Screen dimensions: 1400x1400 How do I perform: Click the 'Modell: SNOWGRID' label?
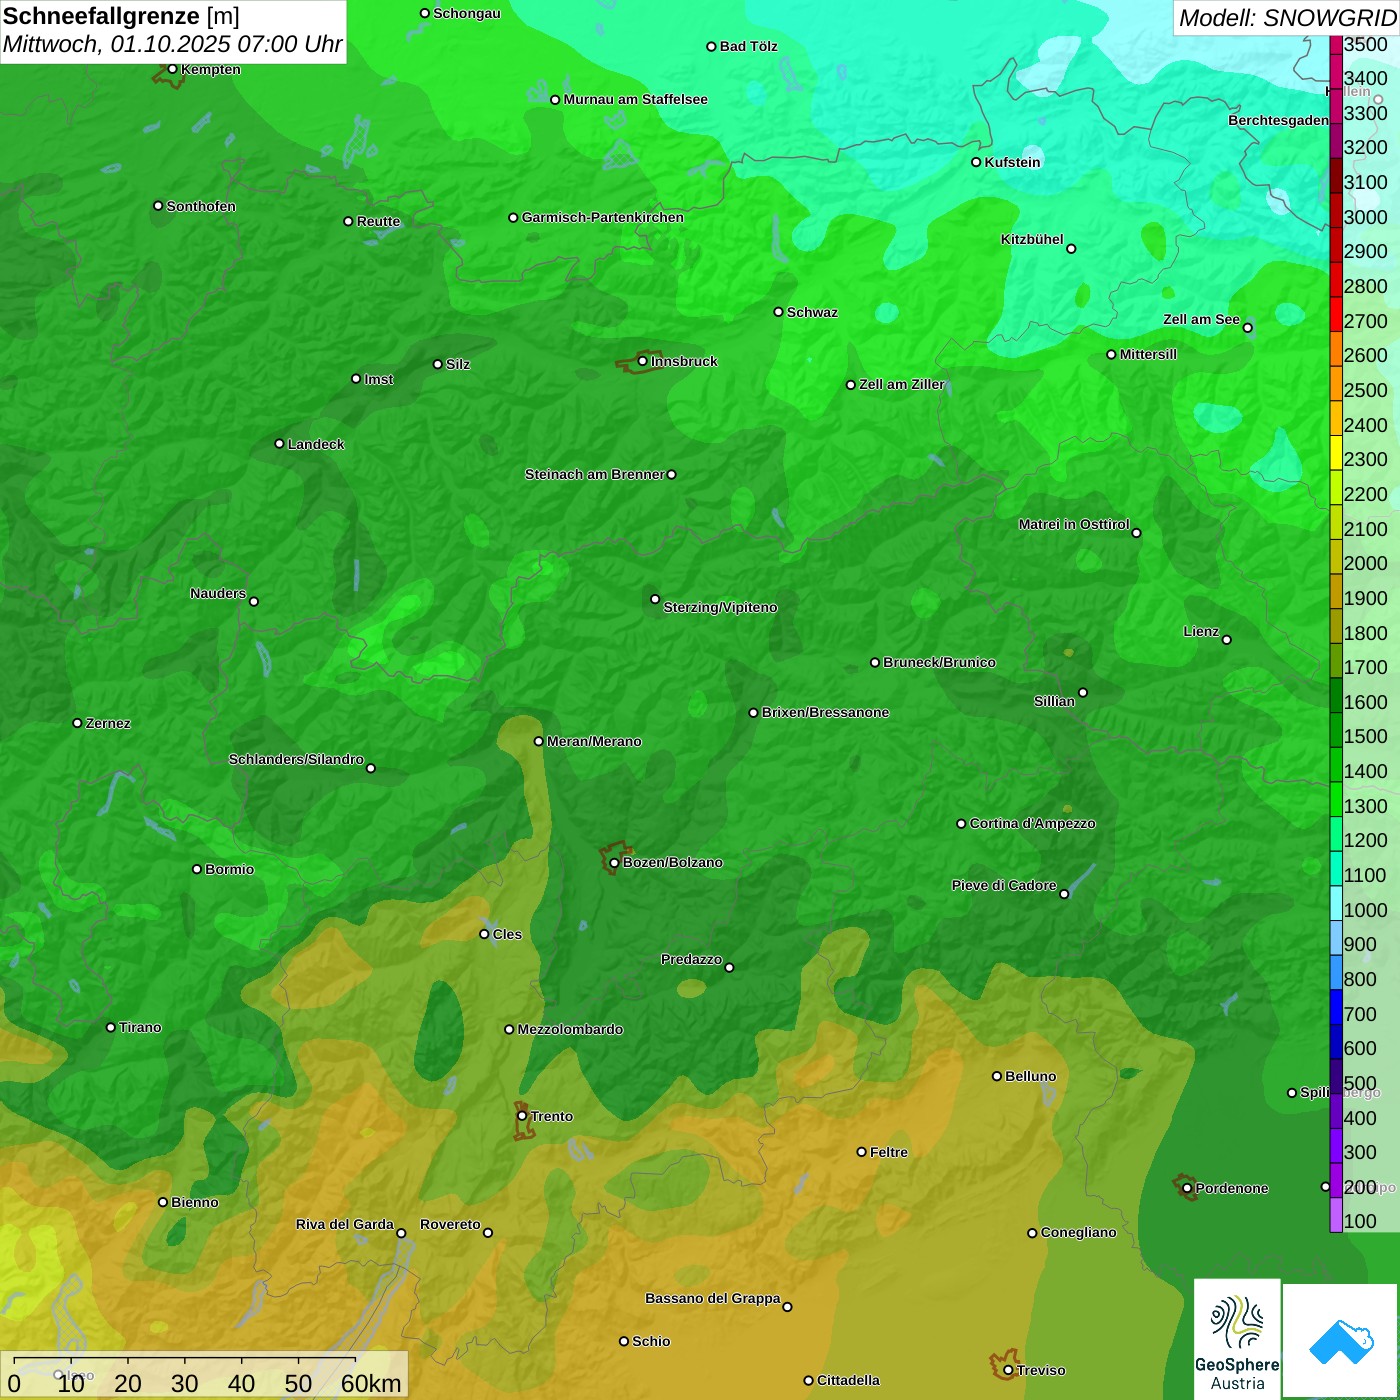pos(1288,18)
